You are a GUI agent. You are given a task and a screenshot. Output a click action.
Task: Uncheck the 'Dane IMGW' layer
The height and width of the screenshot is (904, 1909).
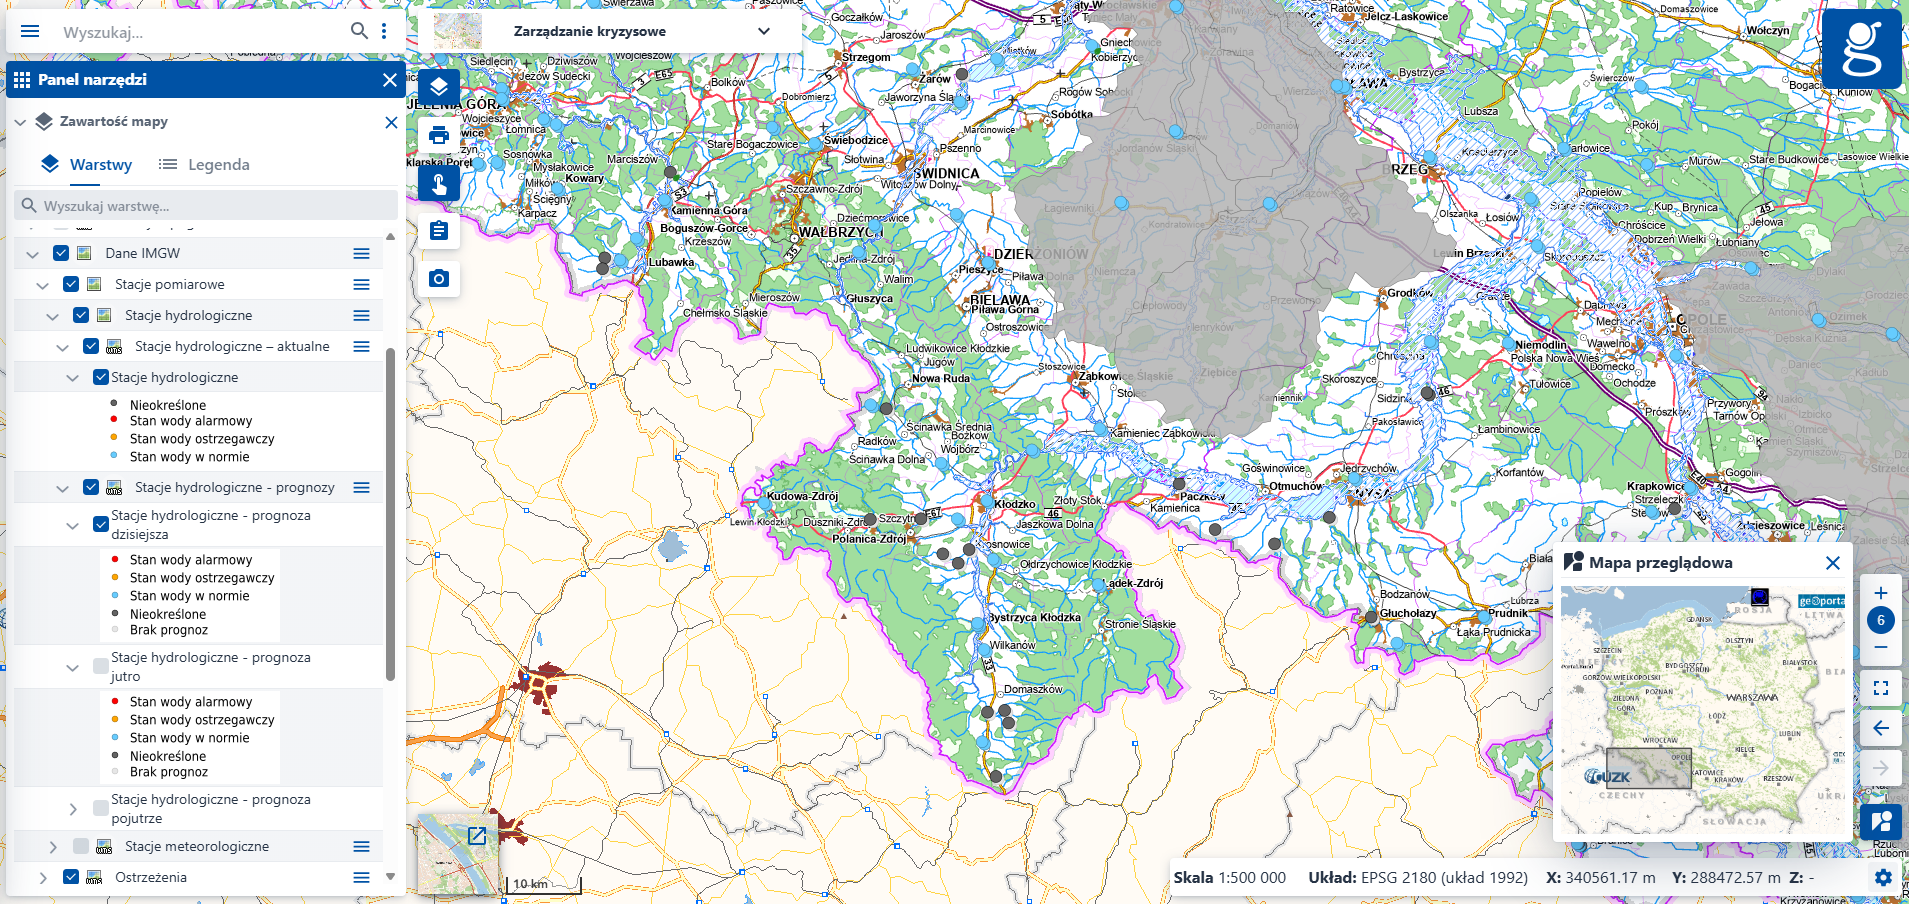tap(60, 253)
